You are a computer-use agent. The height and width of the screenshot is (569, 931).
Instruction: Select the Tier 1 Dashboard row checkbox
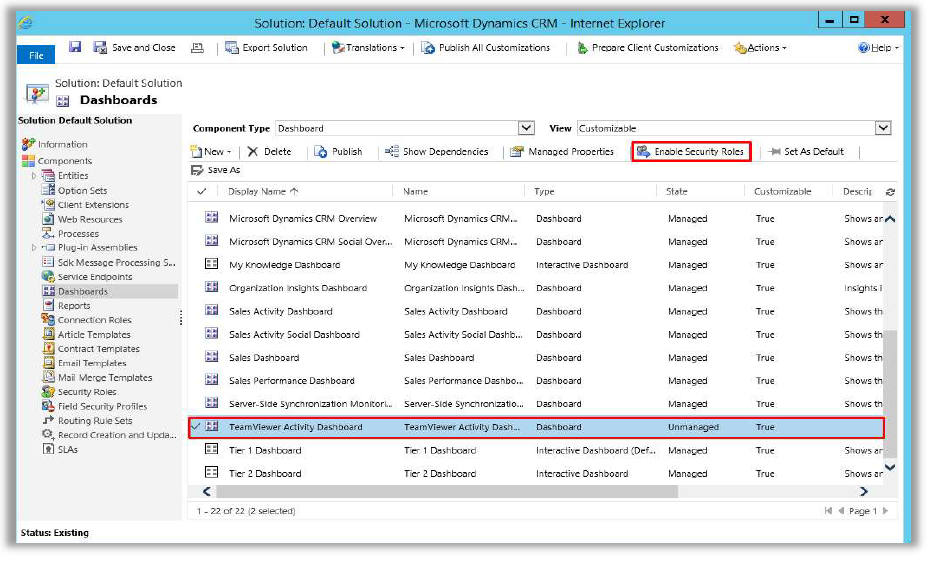pos(195,450)
